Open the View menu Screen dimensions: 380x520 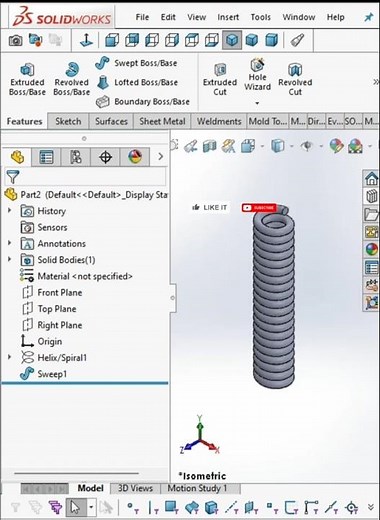196,17
